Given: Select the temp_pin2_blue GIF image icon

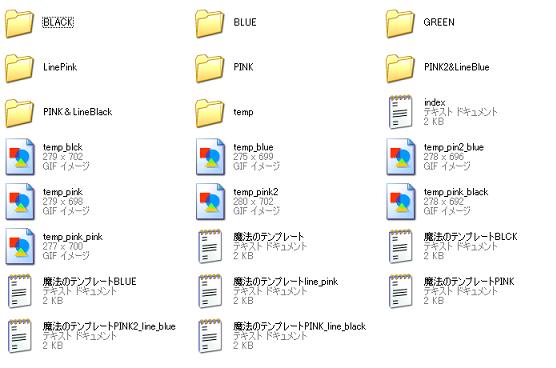Looking at the screenshot, I should click(x=401, y=157).
